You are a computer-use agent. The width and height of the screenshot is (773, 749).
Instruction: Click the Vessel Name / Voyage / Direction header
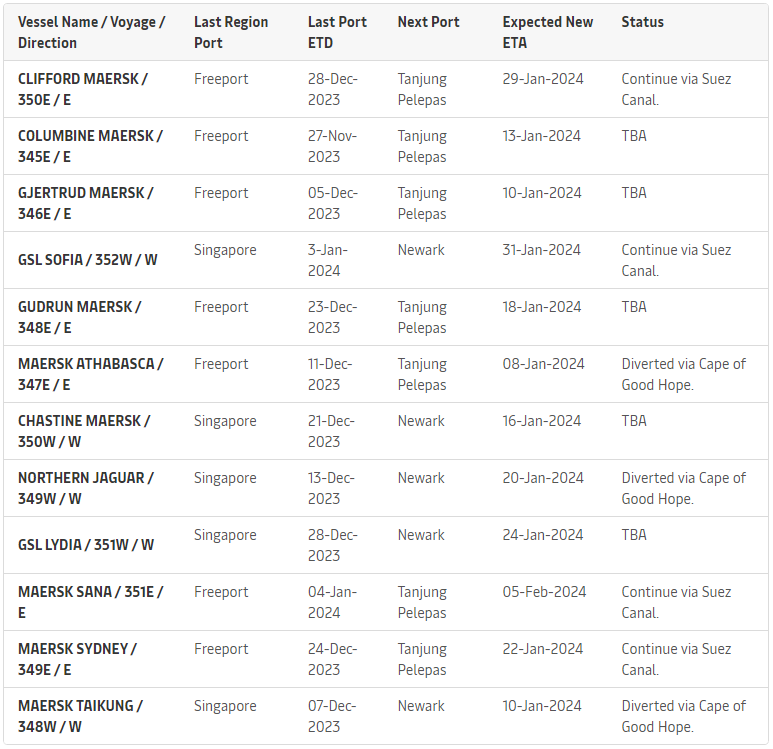[x=91, y=33]
